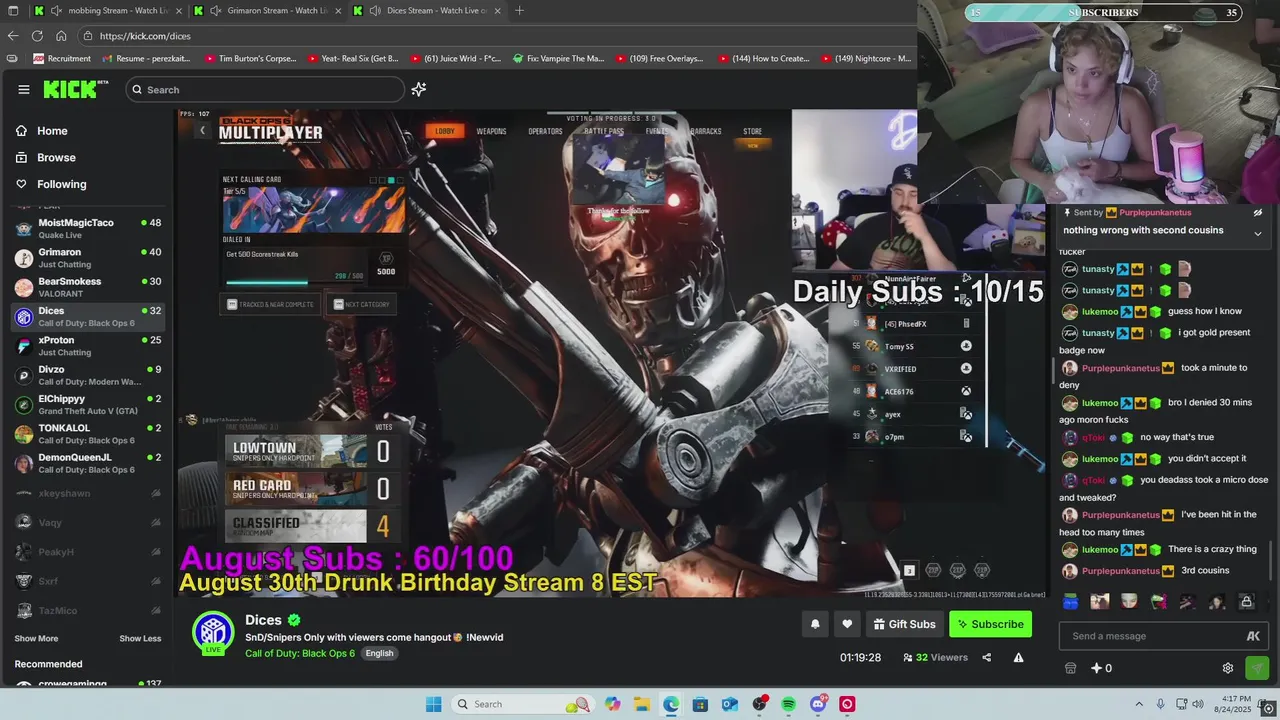Screen dimensions: 1280x720
Task: Click Show More in followed channels
Action: click(x=36, y=638)
